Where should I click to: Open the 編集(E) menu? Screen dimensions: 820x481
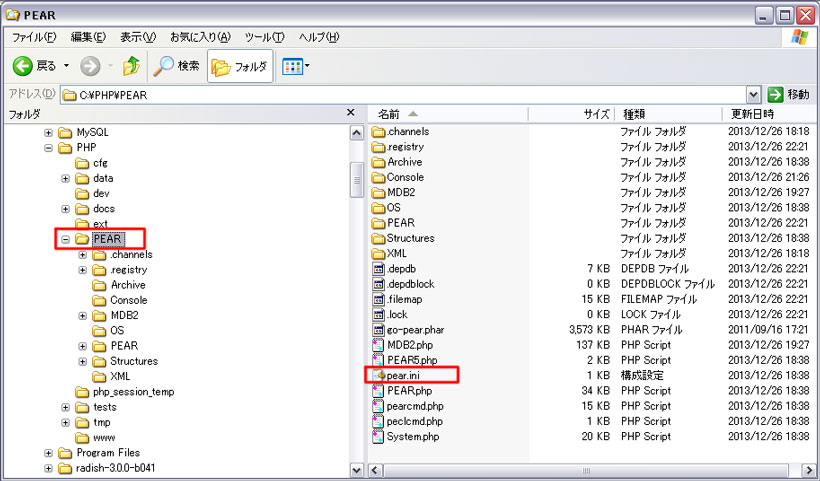click(88, 37)
